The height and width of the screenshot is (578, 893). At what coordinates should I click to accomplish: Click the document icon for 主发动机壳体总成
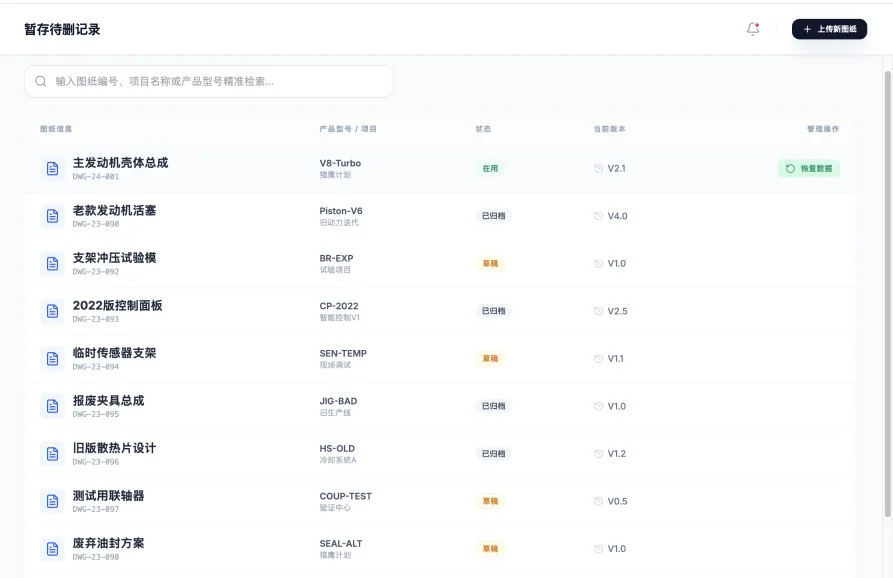(52, 169)
